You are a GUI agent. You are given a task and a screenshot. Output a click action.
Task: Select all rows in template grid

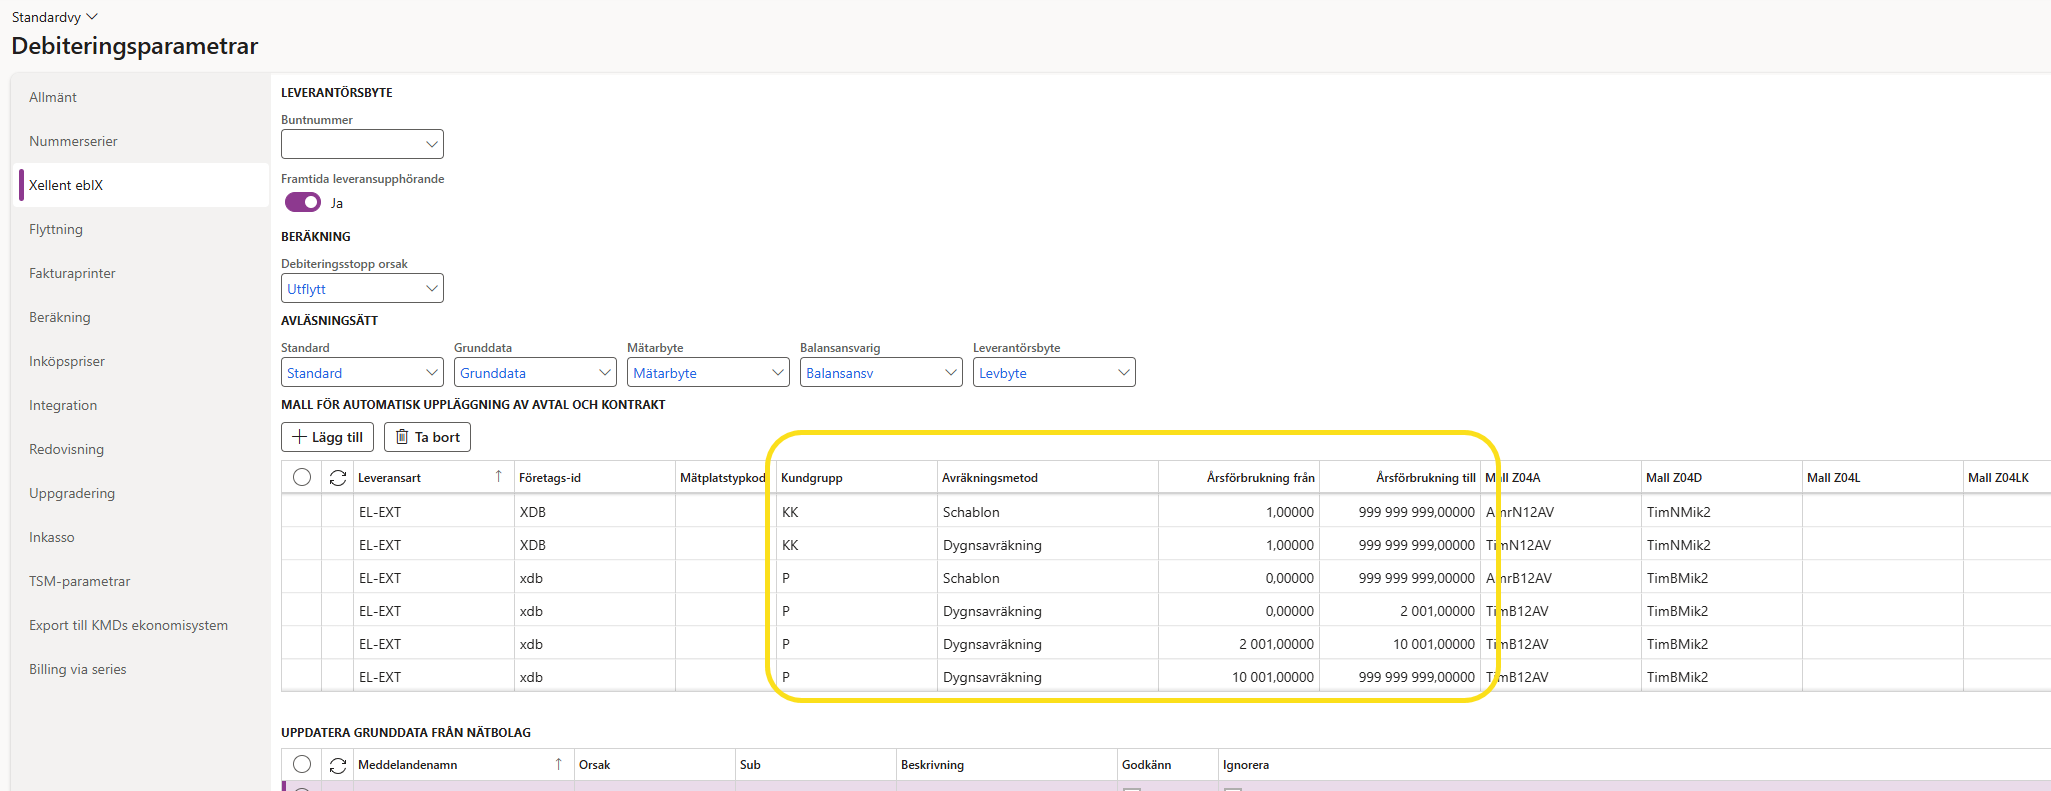pyautogui.click(x=302, y=478)
